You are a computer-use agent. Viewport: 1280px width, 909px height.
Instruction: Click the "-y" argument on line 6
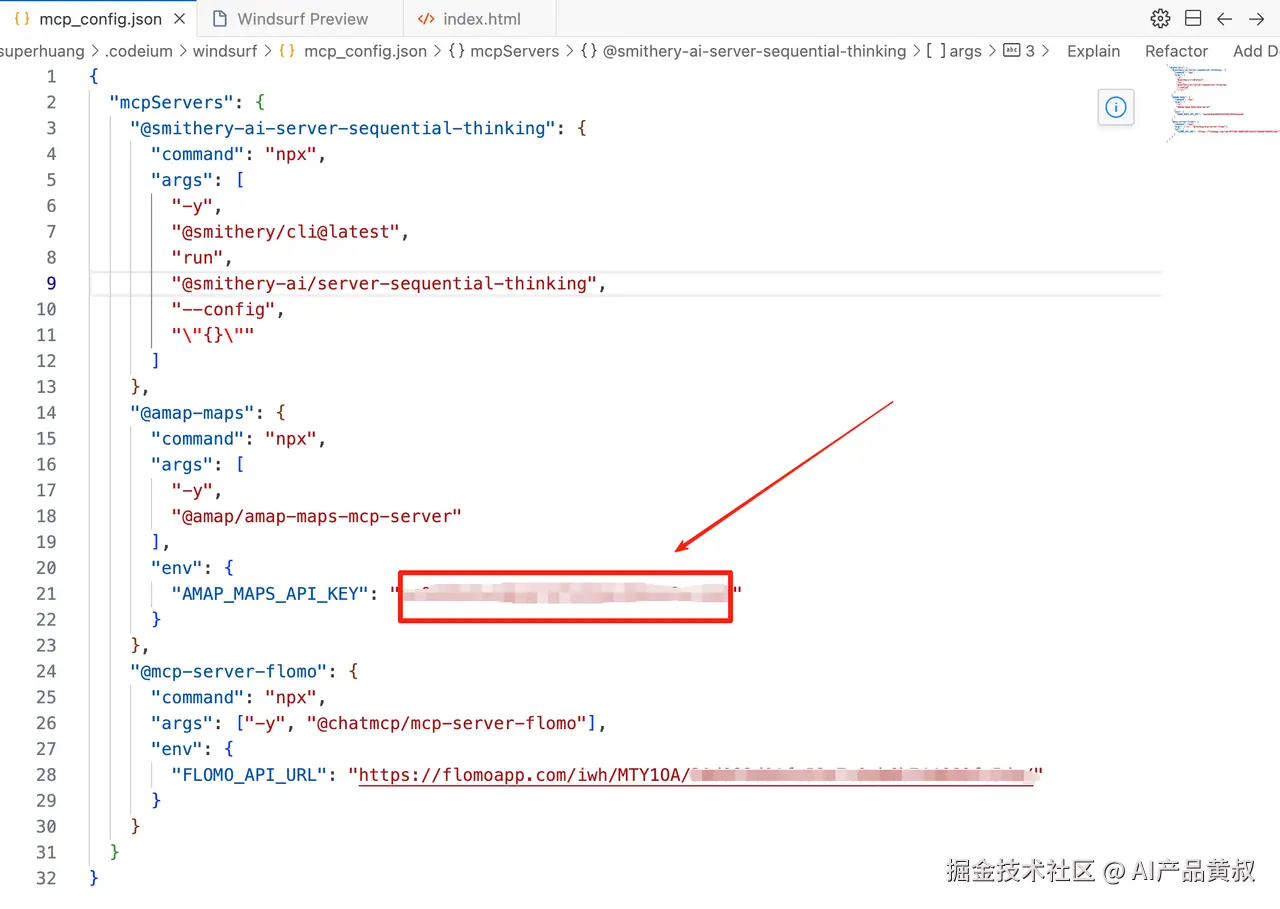tap(193, 206)
